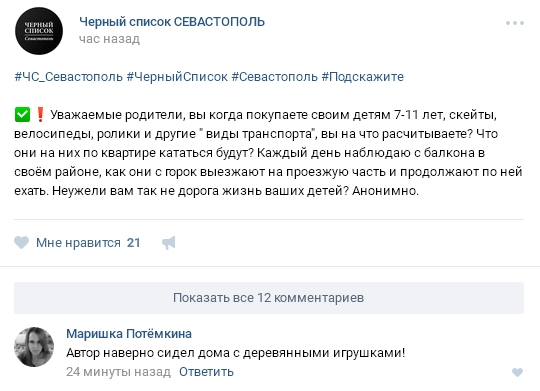Open the post timestamp 'час назад'
The image size is (540, 391).
[110, 39]
